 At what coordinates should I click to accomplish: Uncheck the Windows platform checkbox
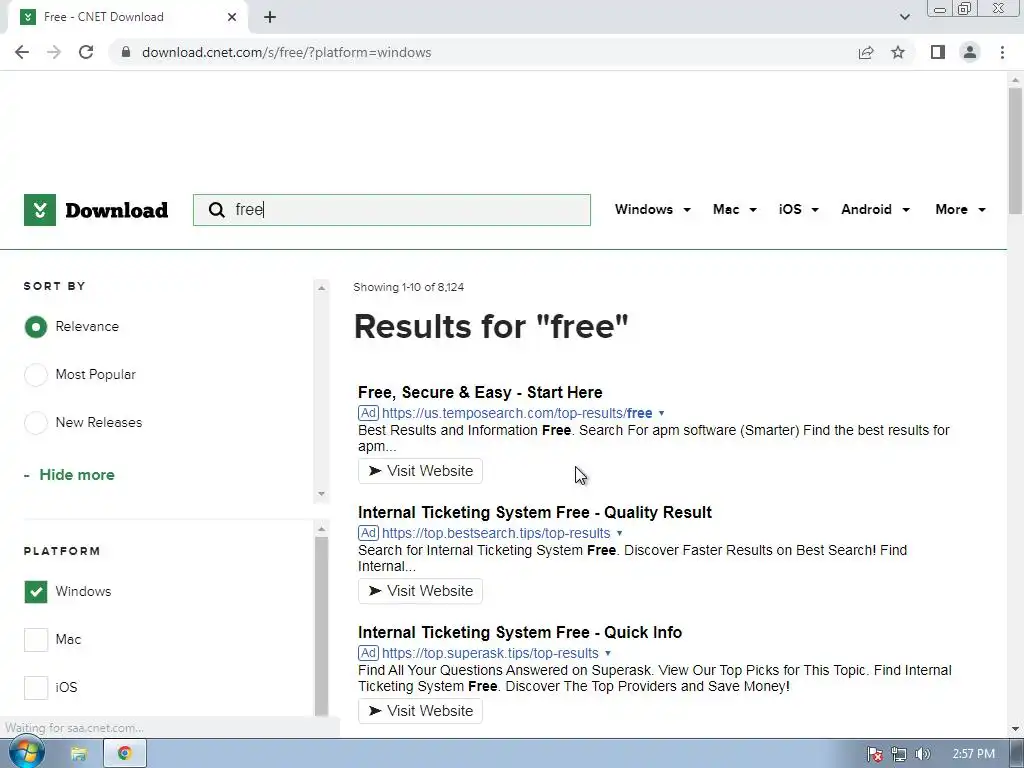(36, 592)
